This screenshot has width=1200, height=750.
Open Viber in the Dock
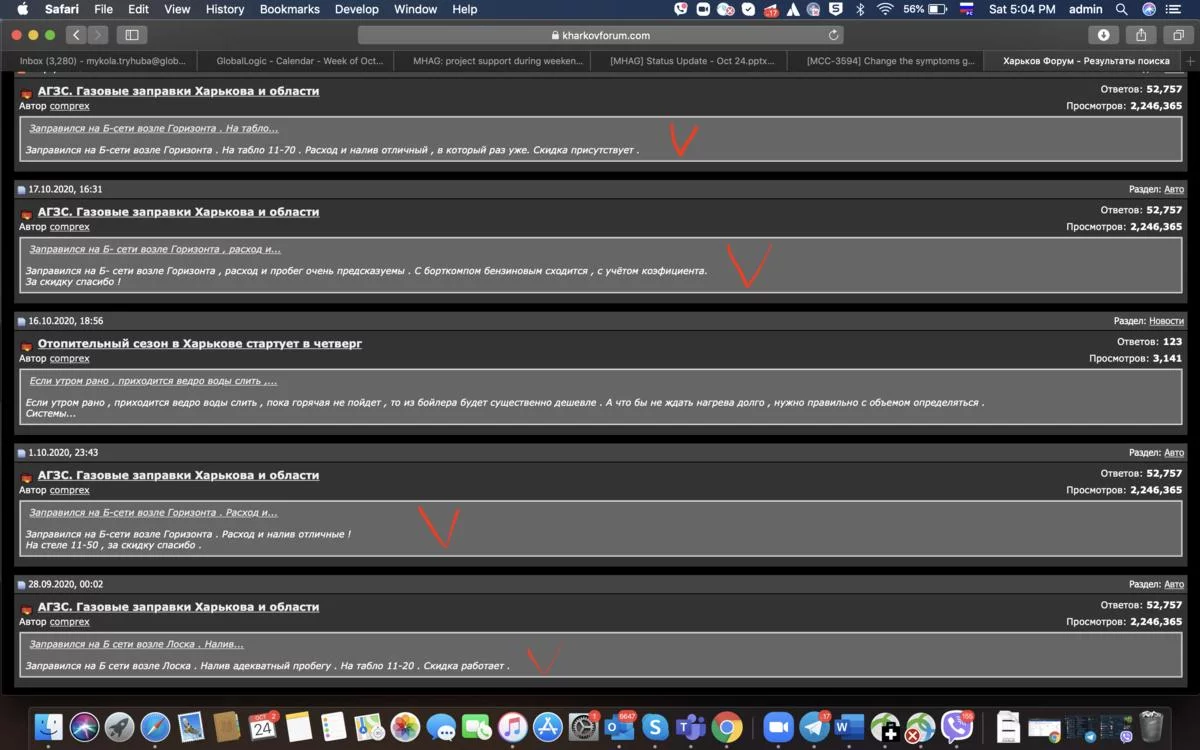point(957,727)
